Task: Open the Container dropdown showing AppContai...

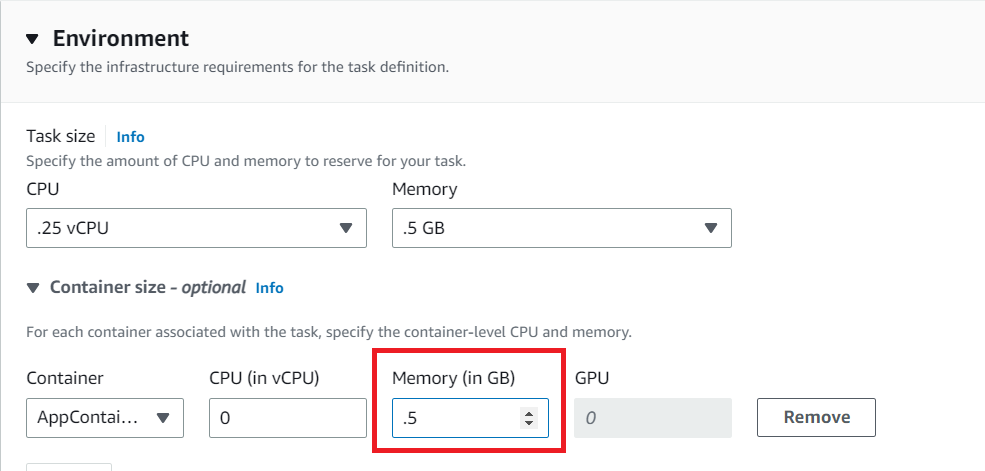Action: click(105, 418)
